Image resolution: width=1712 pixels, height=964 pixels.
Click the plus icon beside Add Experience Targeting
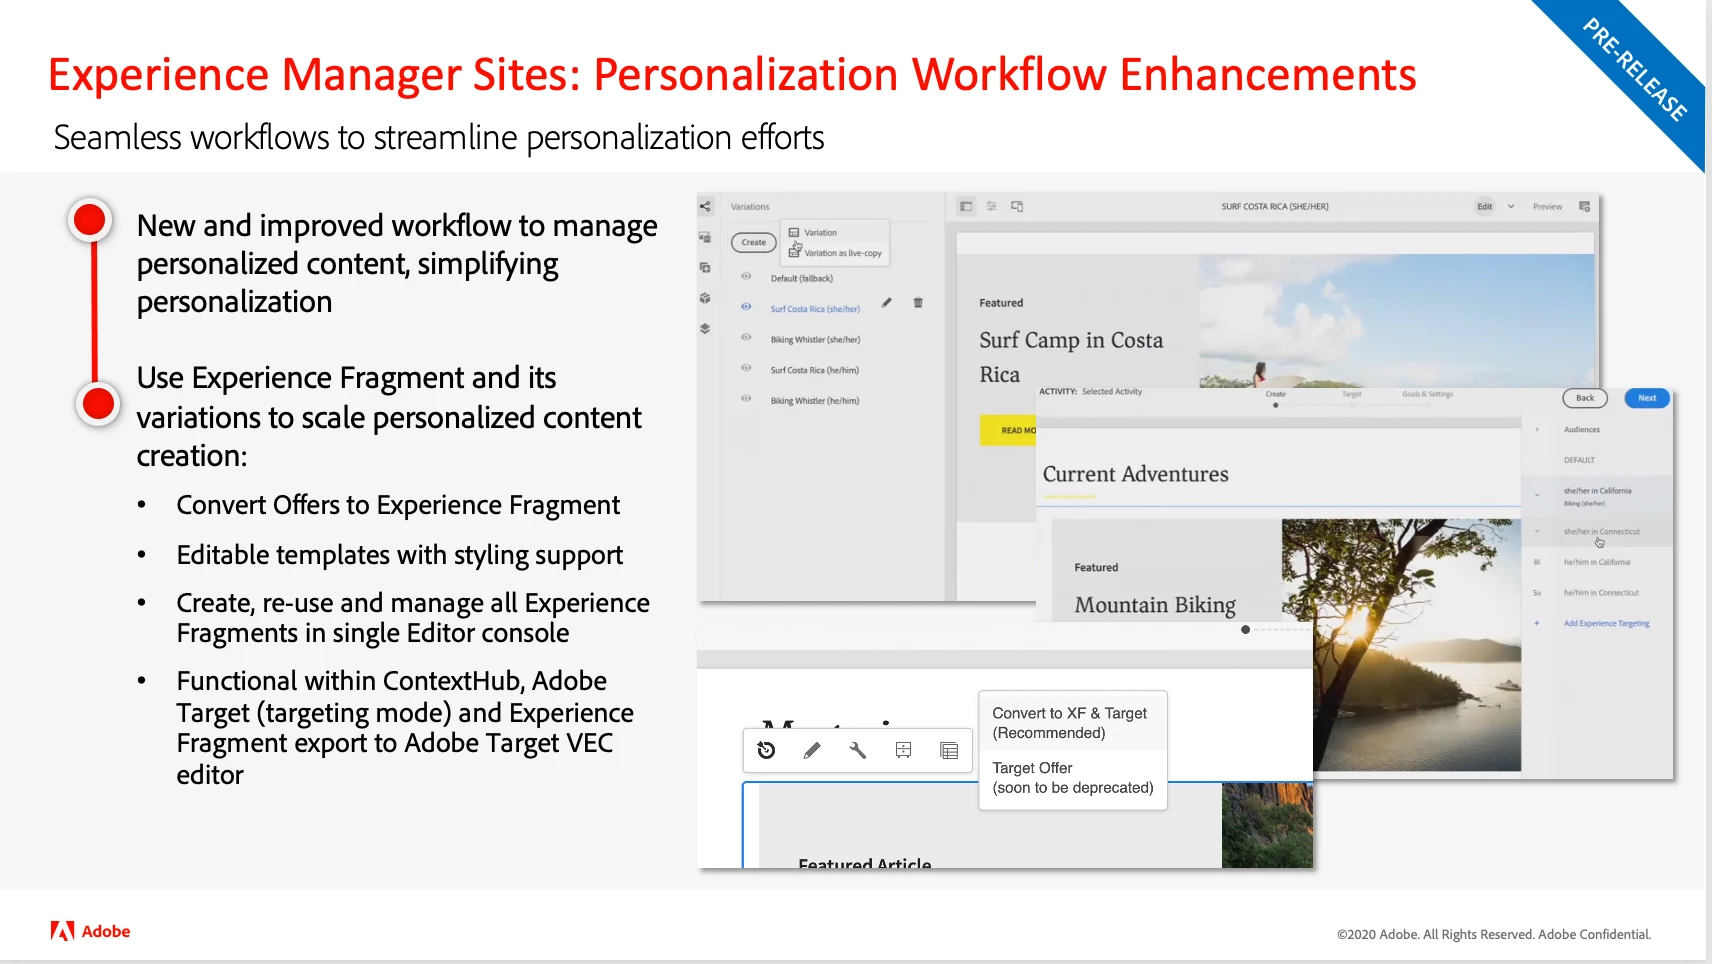tap(1537, 623)
